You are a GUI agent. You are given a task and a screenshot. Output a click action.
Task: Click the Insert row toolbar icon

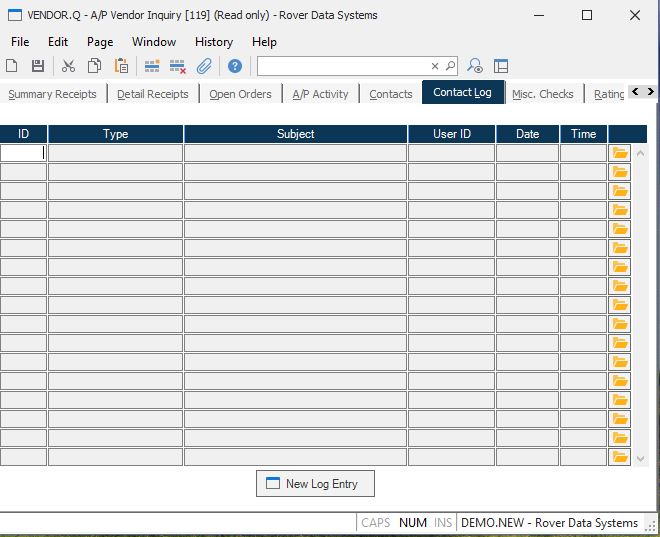tap(152, 66)
